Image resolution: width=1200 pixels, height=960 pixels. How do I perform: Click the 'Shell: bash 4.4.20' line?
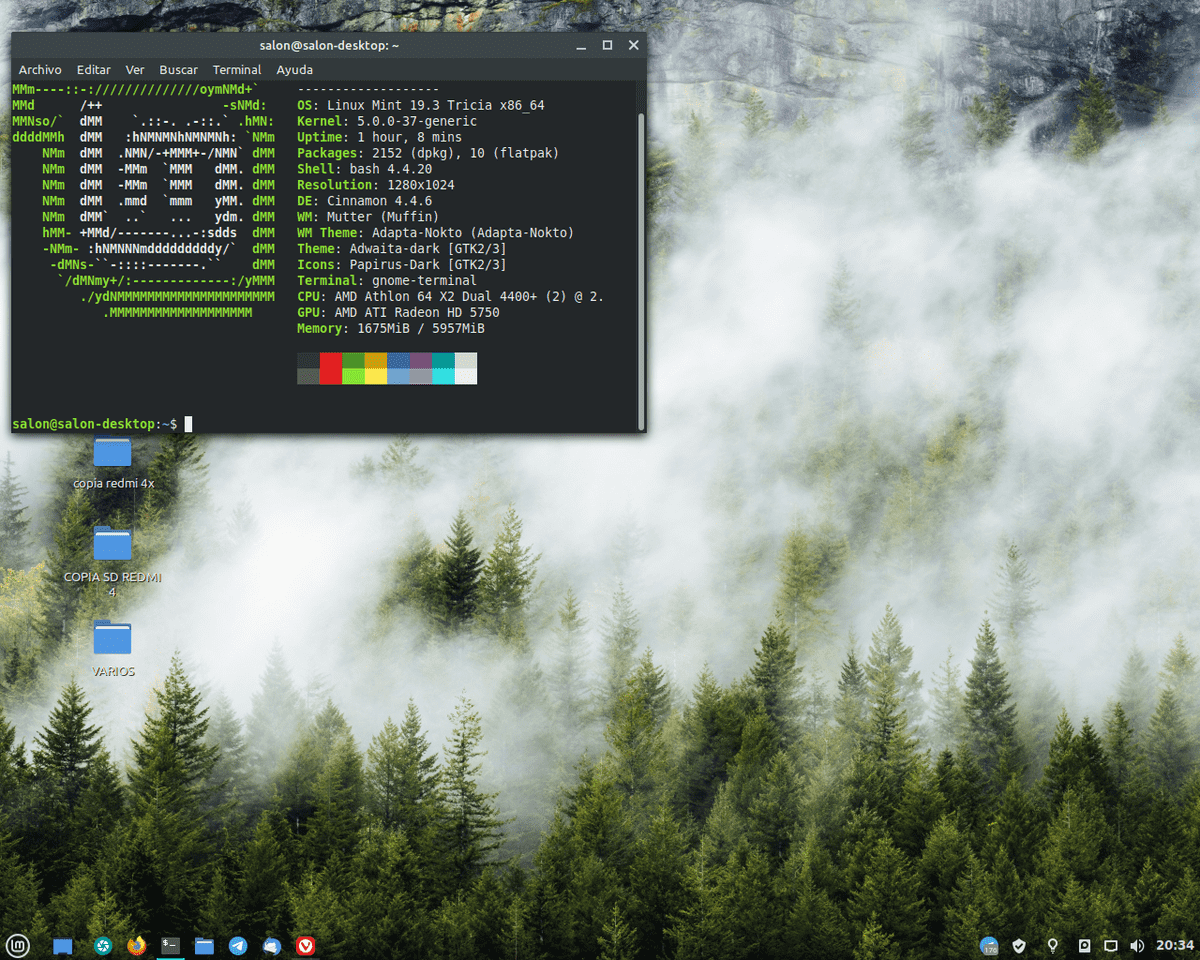click(x=365, y=169)
